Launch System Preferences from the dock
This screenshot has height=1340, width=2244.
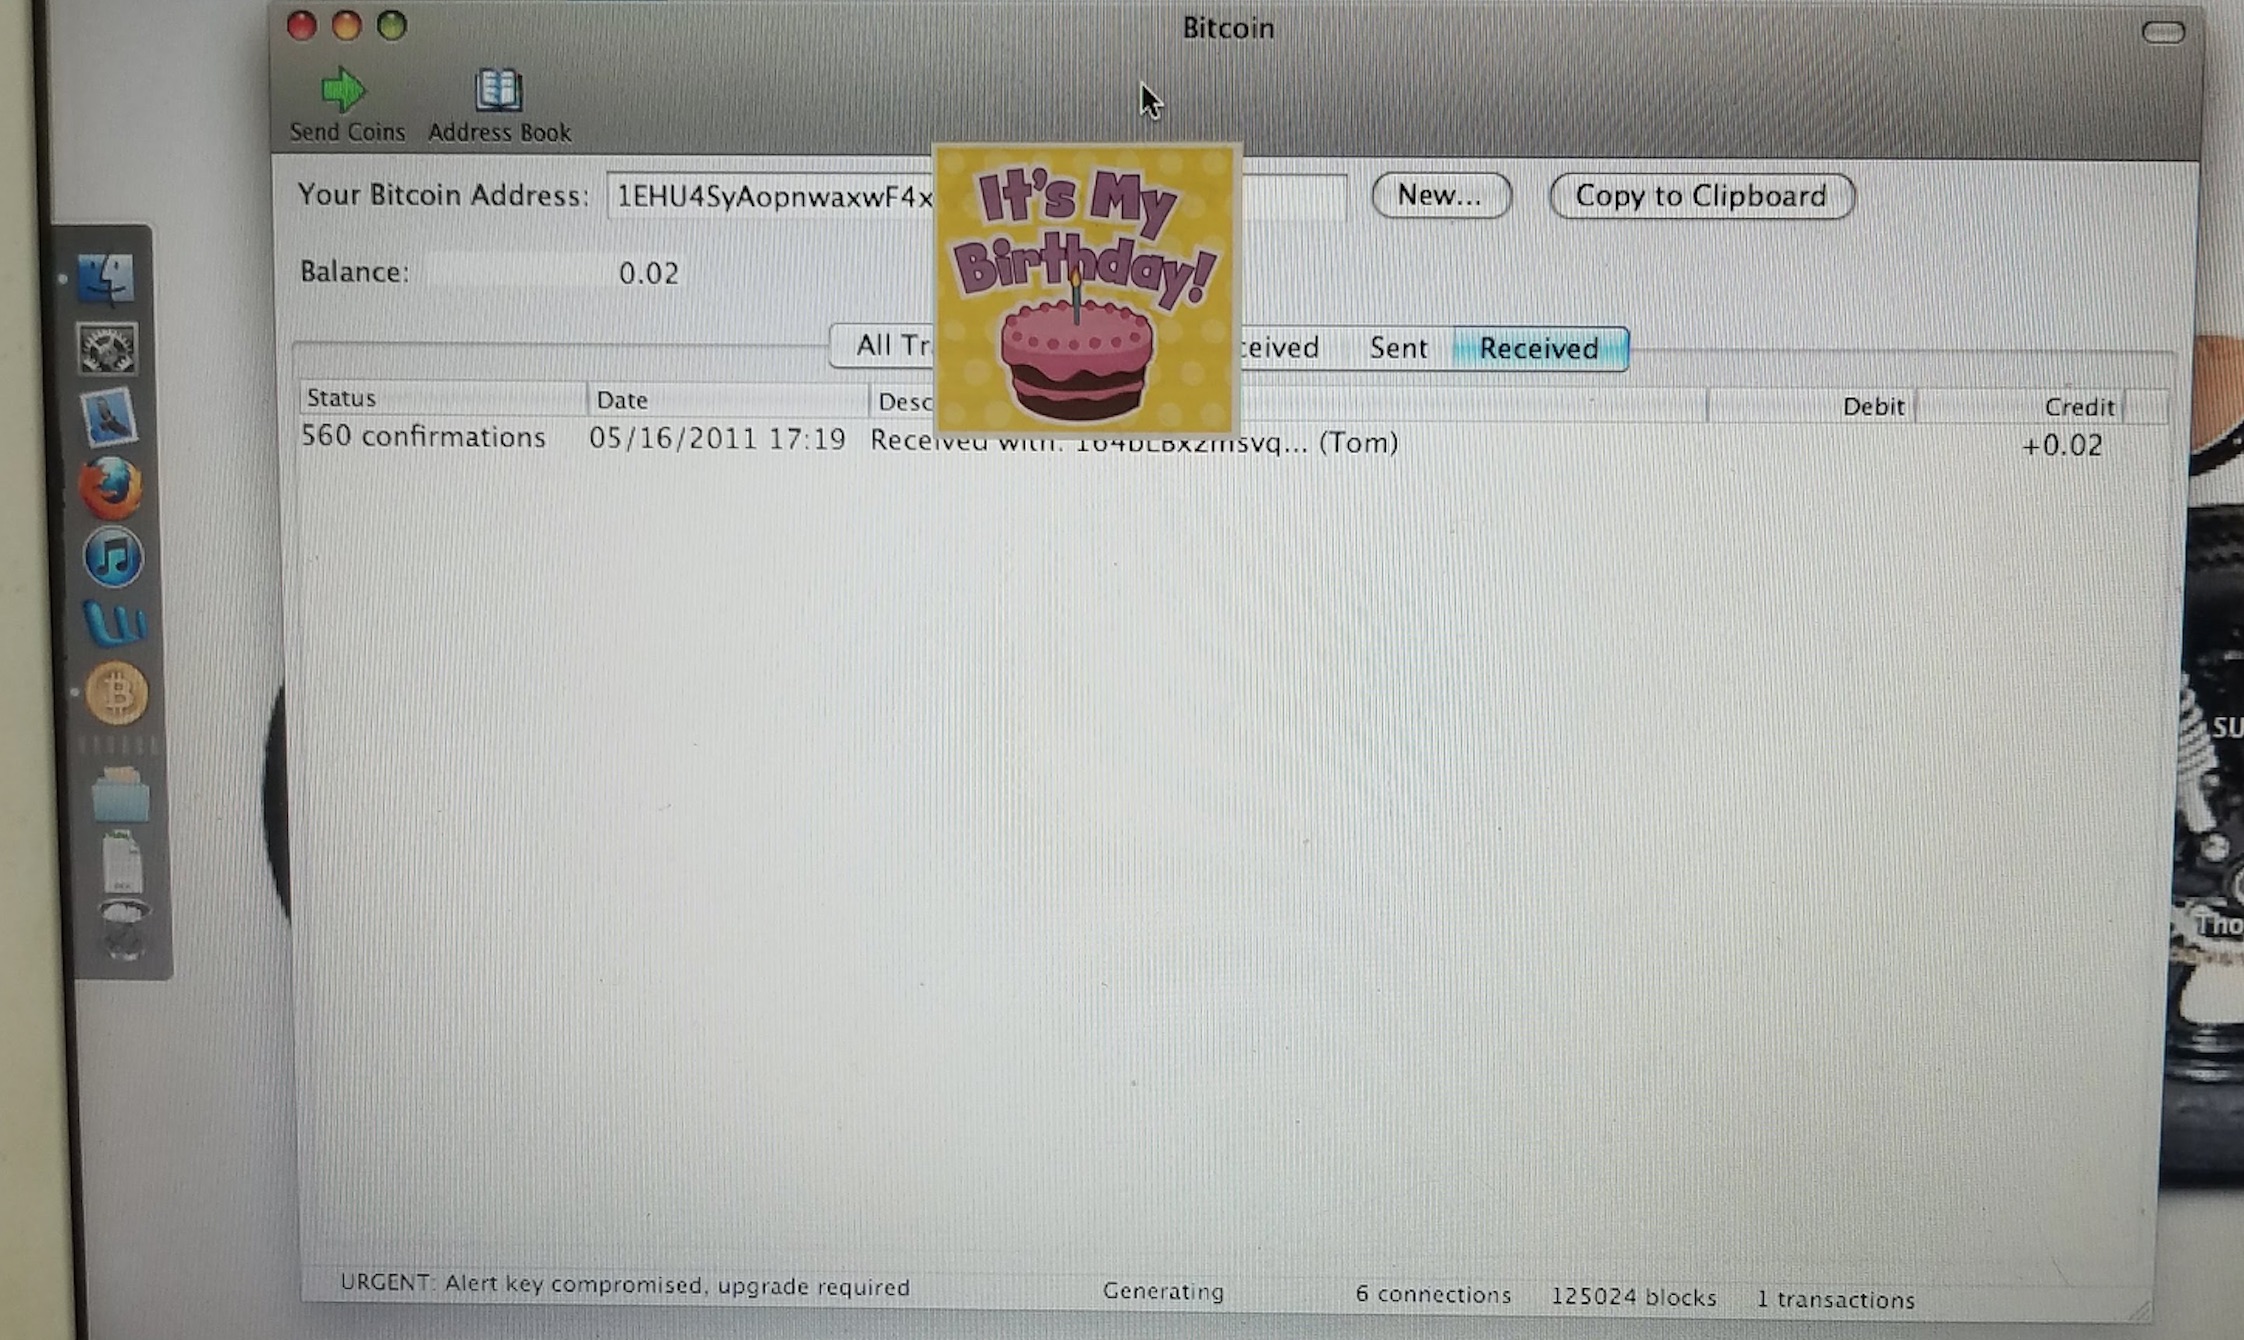pyautogui.click(x=107, y=349)
